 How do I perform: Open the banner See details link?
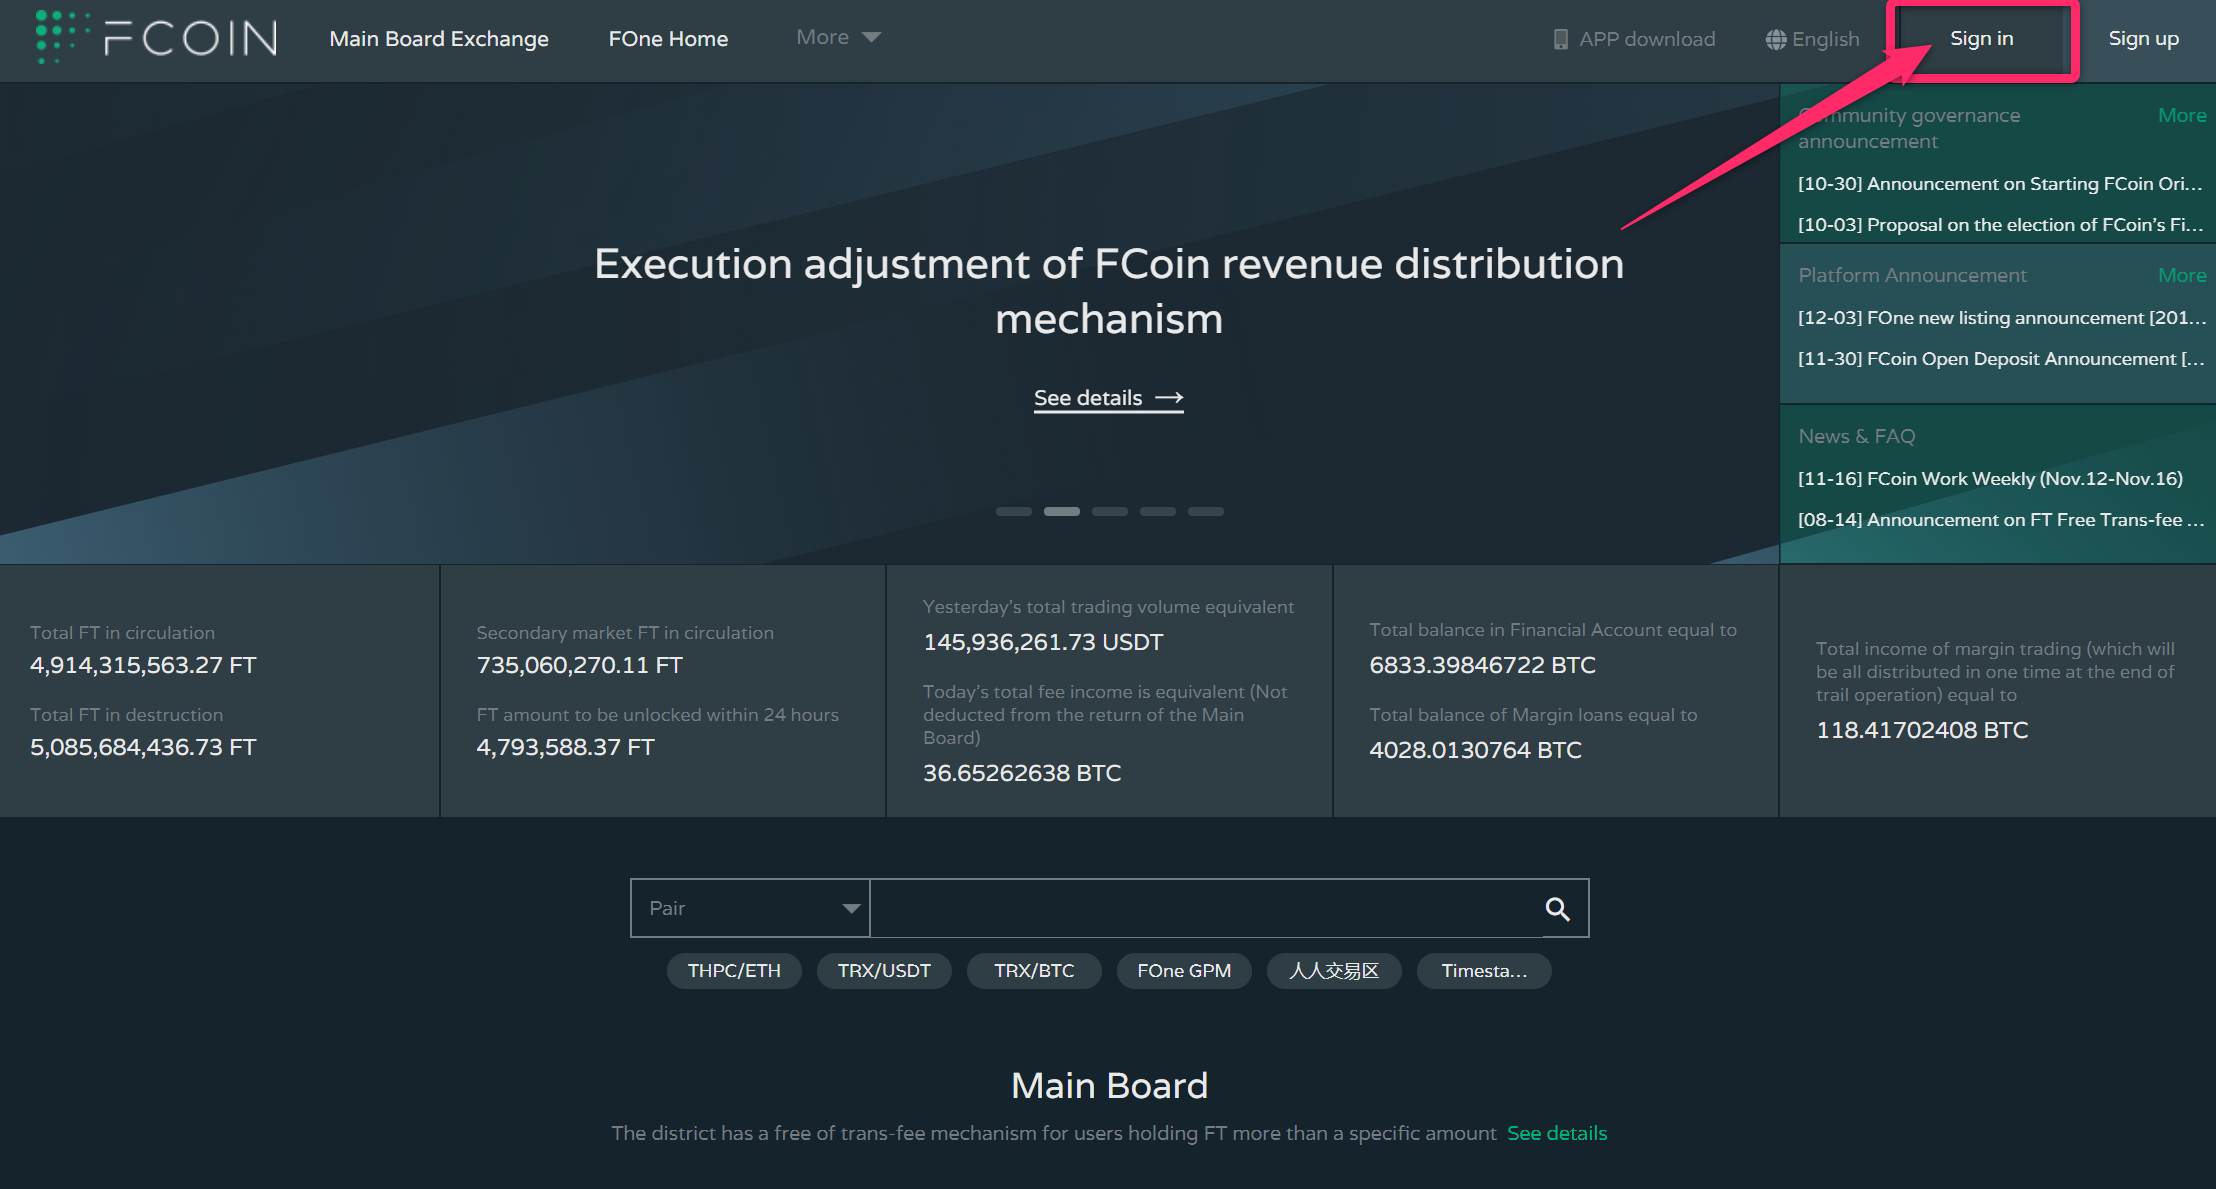[x=1108, y=398]
